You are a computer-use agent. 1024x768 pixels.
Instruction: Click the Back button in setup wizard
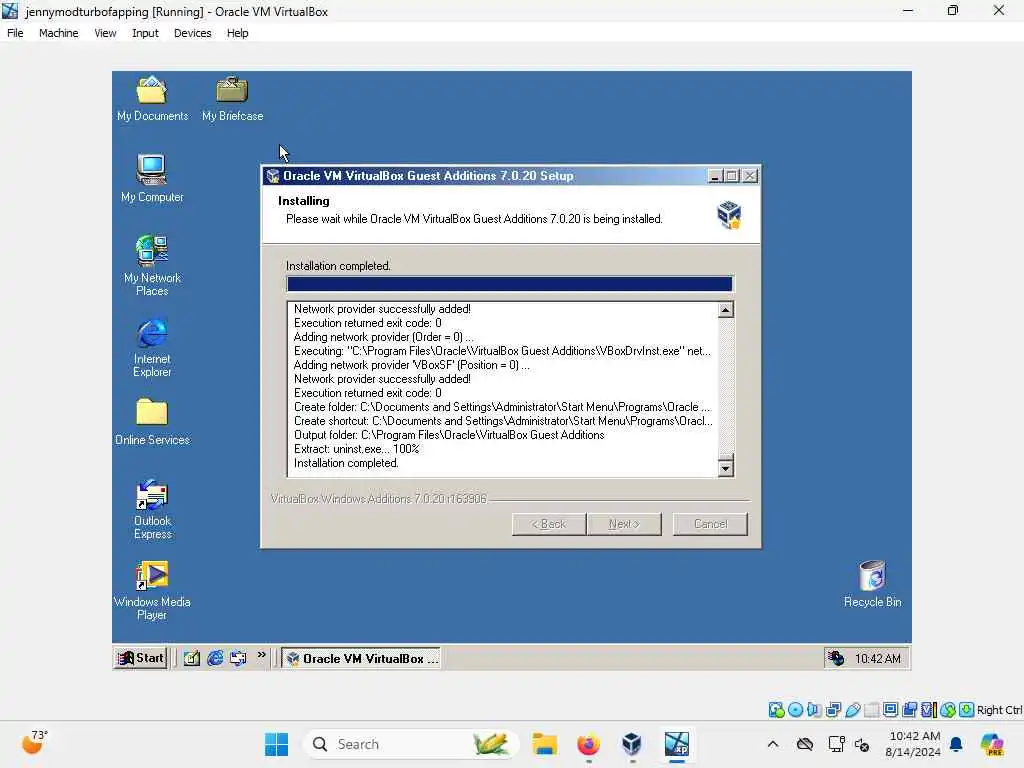click(x=549, y=524)
